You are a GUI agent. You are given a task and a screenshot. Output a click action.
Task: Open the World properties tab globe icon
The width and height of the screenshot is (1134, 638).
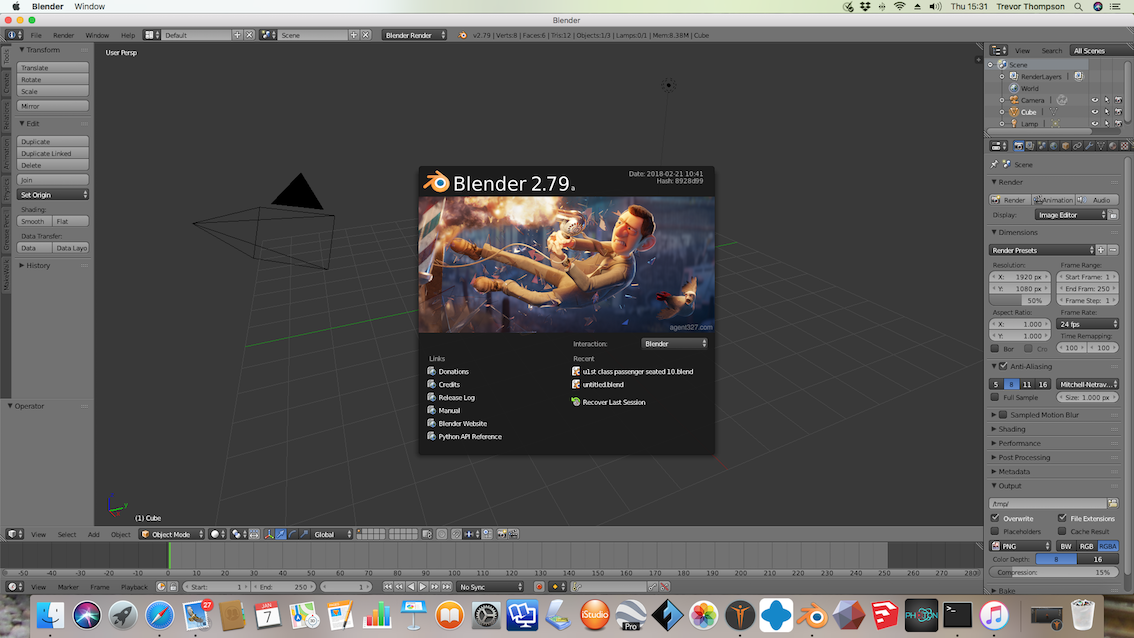point(1054,146)
